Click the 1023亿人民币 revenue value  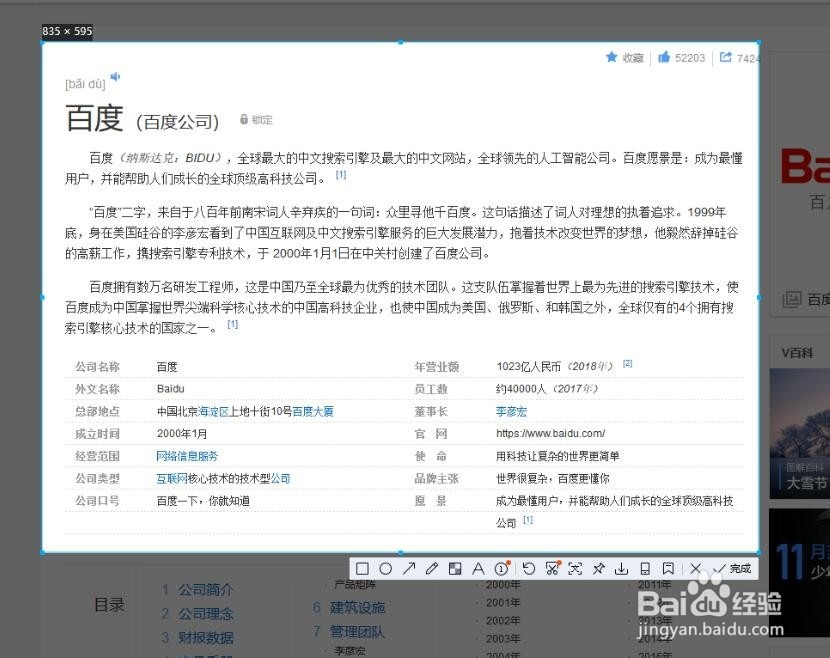point(528,366)
